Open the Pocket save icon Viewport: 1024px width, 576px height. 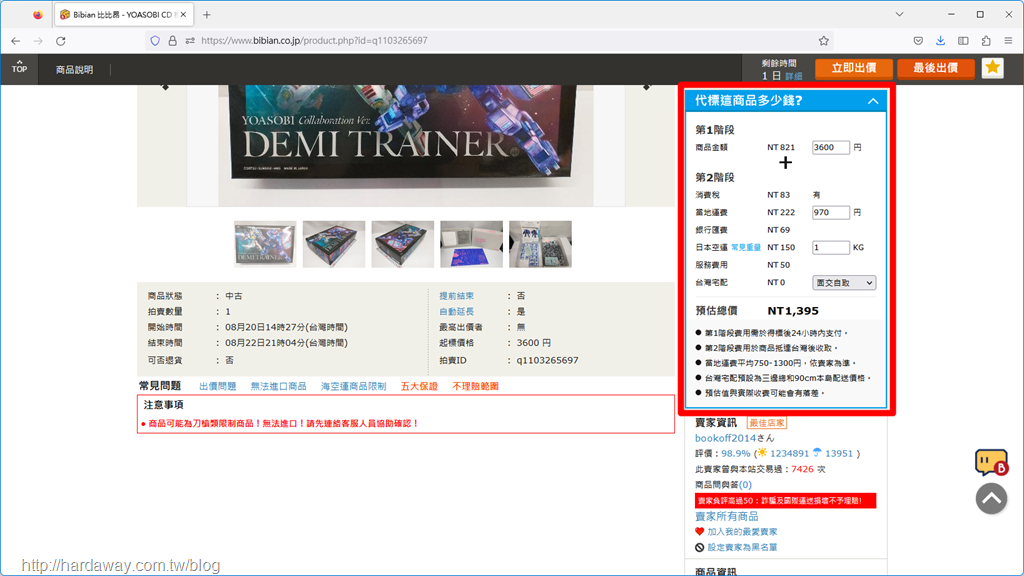918,40
